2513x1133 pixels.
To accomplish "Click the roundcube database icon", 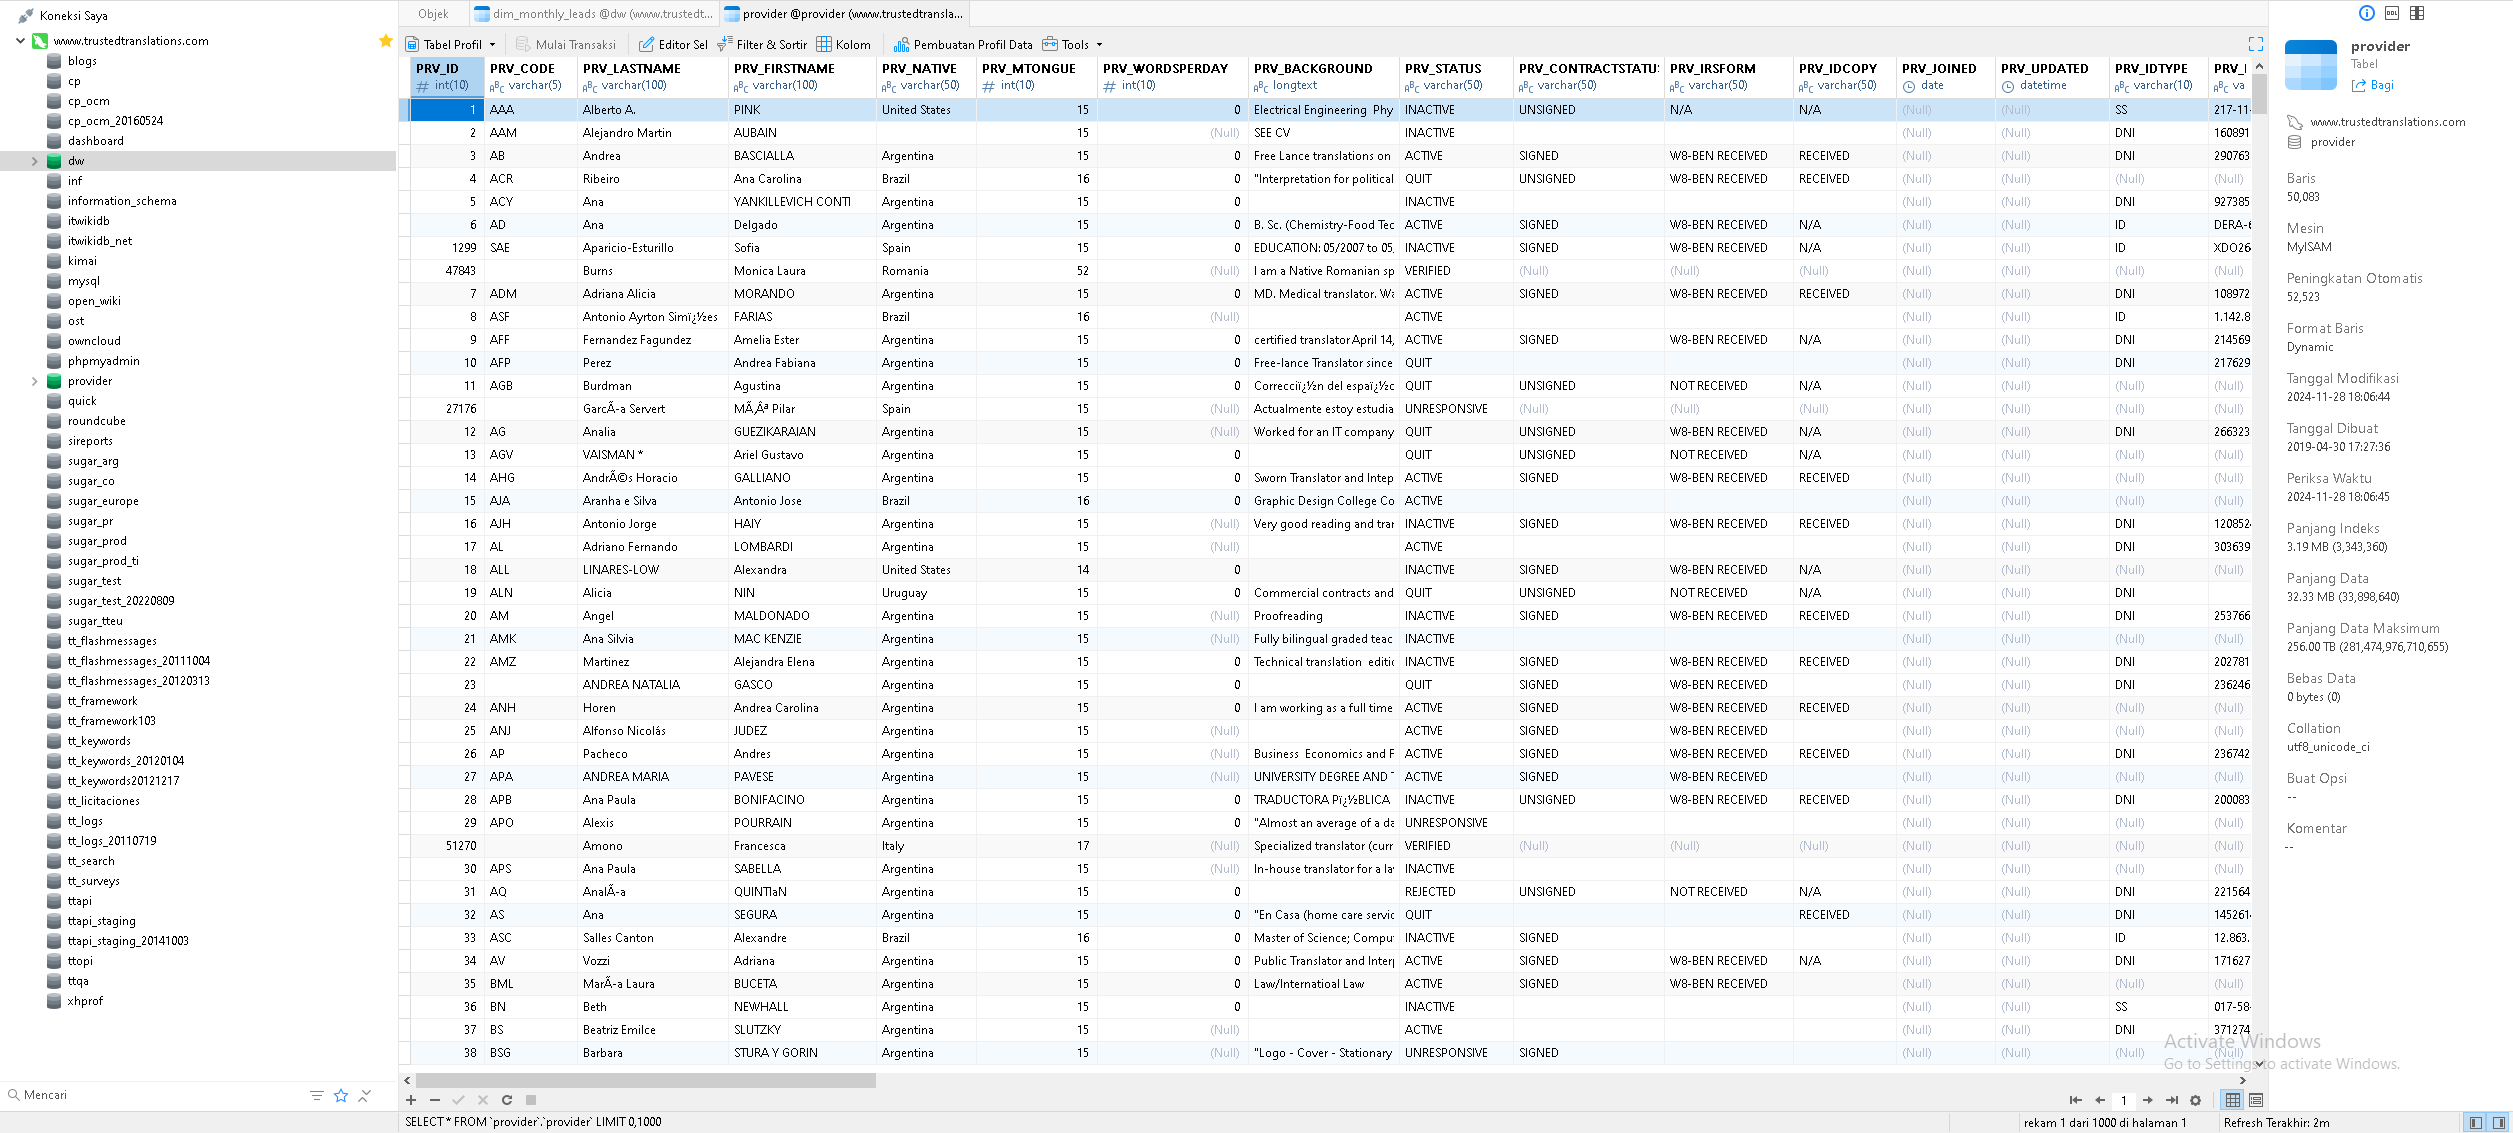I will click(x=54, y=421).
